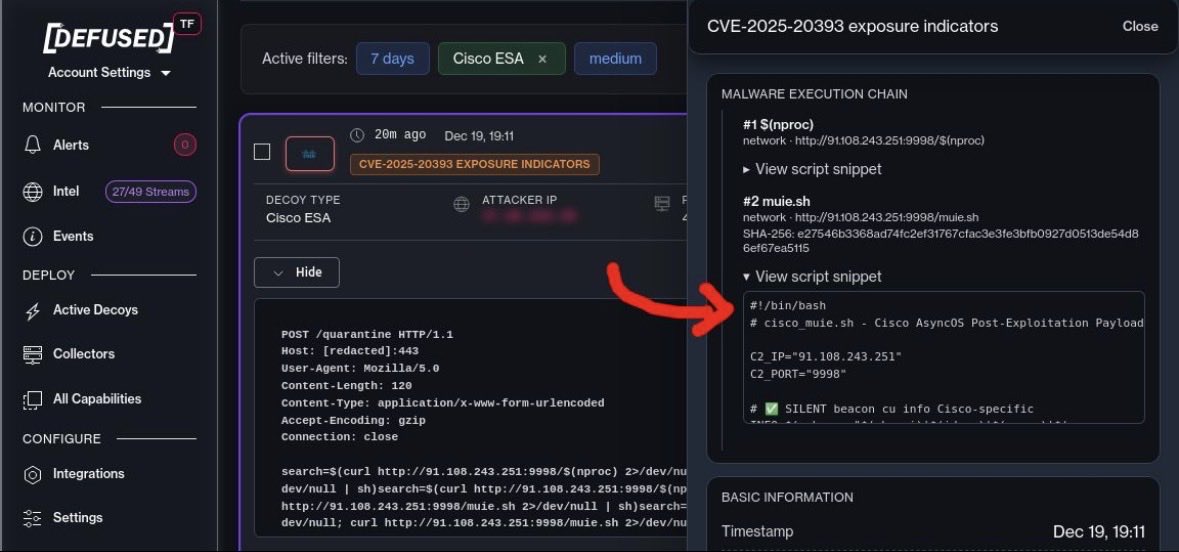Open Alerts from the sidebar
Viewport: 1179px width, 552px height.
71,145
